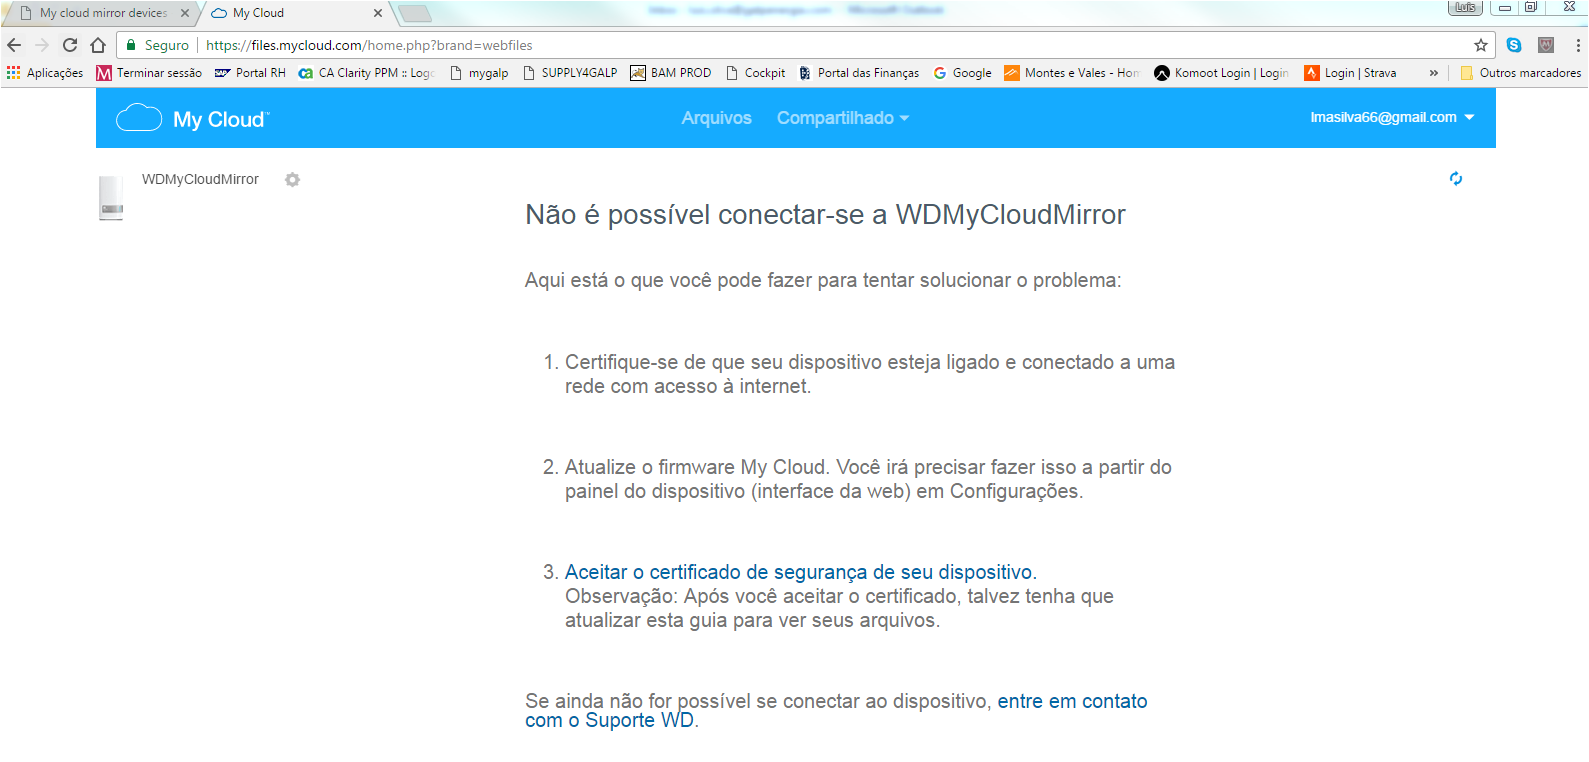Click the disabled forward navigation arrow
The width and height of the screenshot is (1589, 762).
[x=42, y=45]
